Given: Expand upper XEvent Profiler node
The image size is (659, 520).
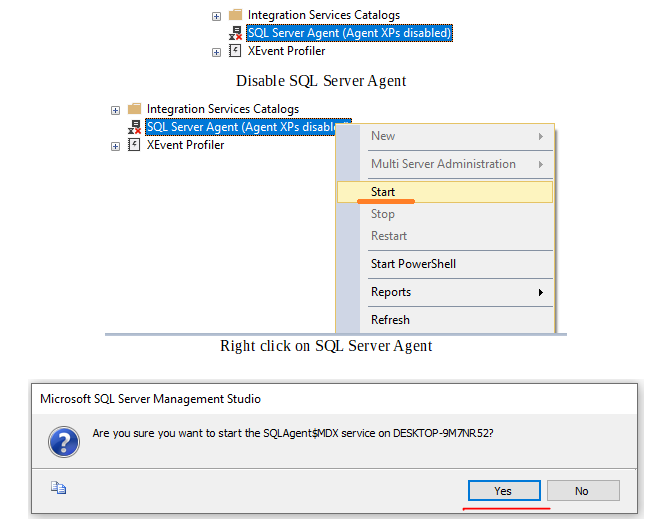Looking at the screenshot, I should coord(216,53).
